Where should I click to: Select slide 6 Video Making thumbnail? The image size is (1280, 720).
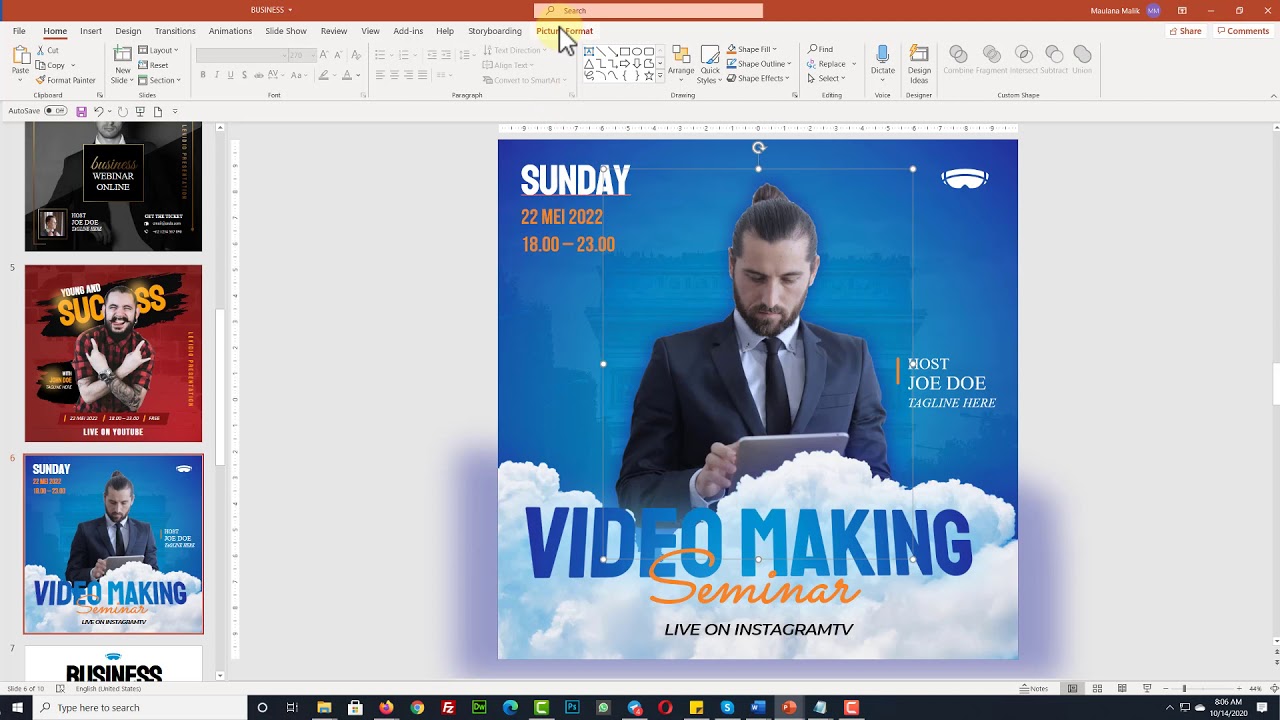click(113, 544)
